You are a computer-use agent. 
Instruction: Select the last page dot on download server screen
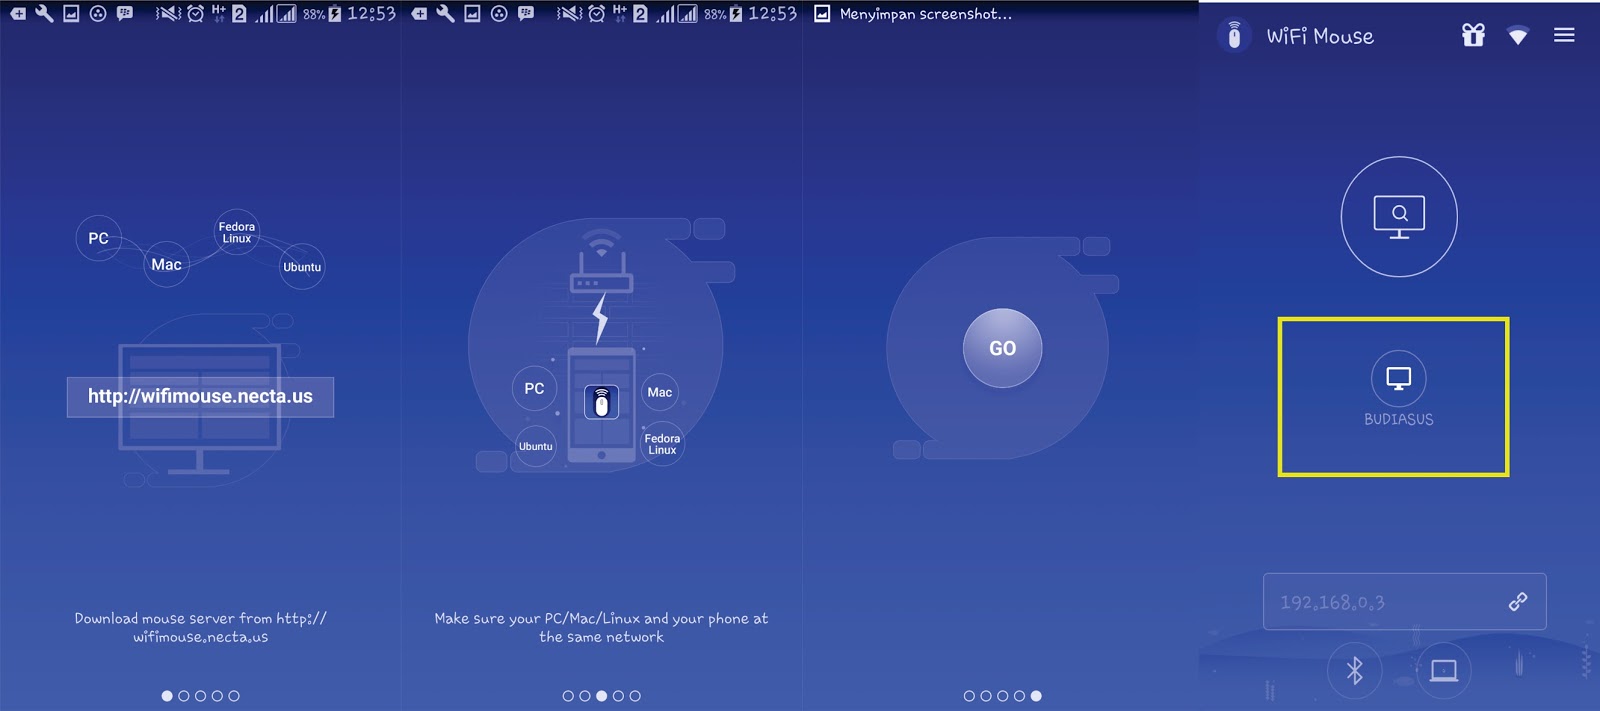click(x=234, y=696)
